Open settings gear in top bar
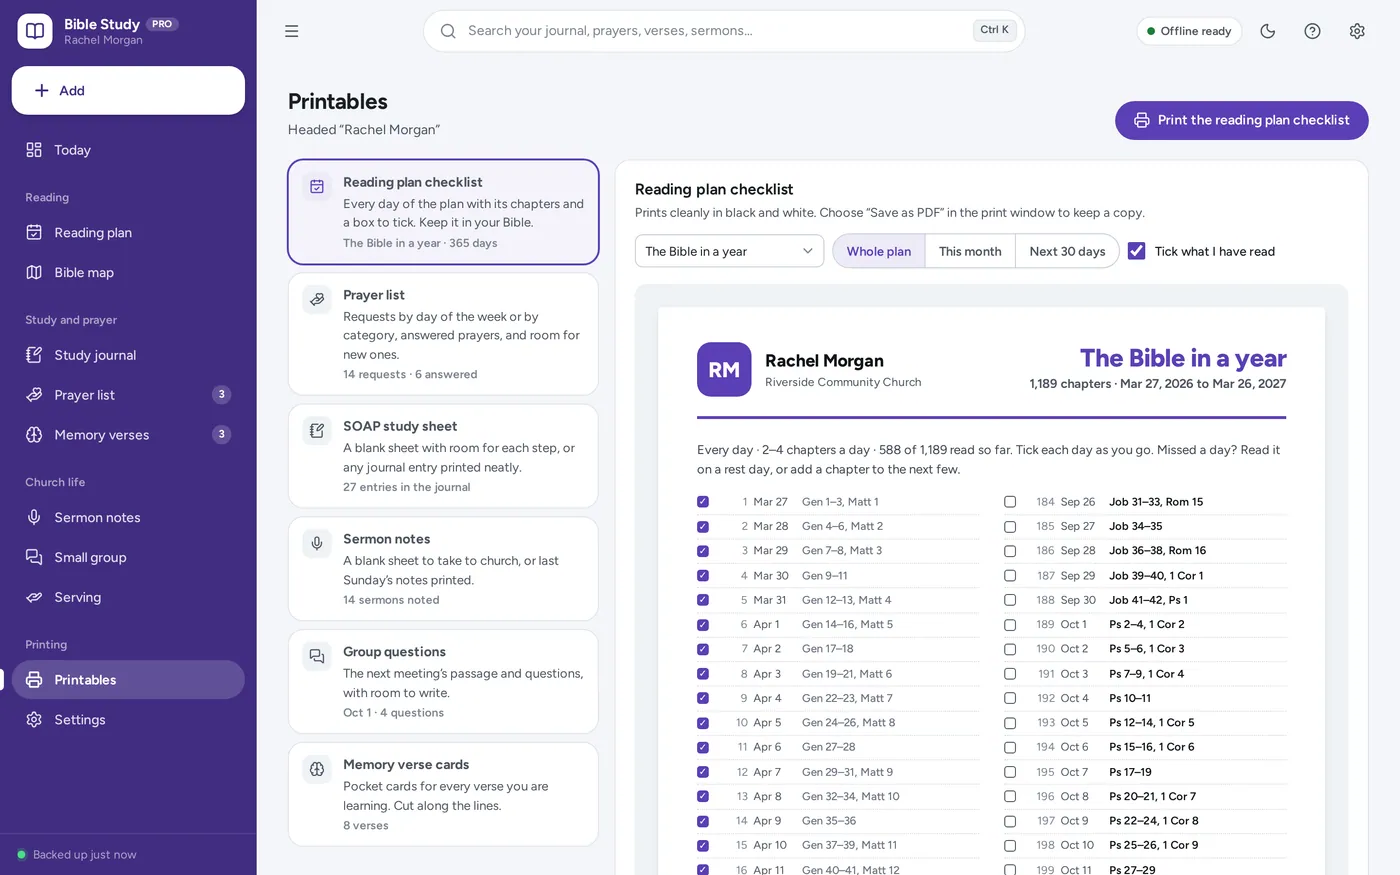This screenshot has height=875, width=1400. tap(1357, 31)
